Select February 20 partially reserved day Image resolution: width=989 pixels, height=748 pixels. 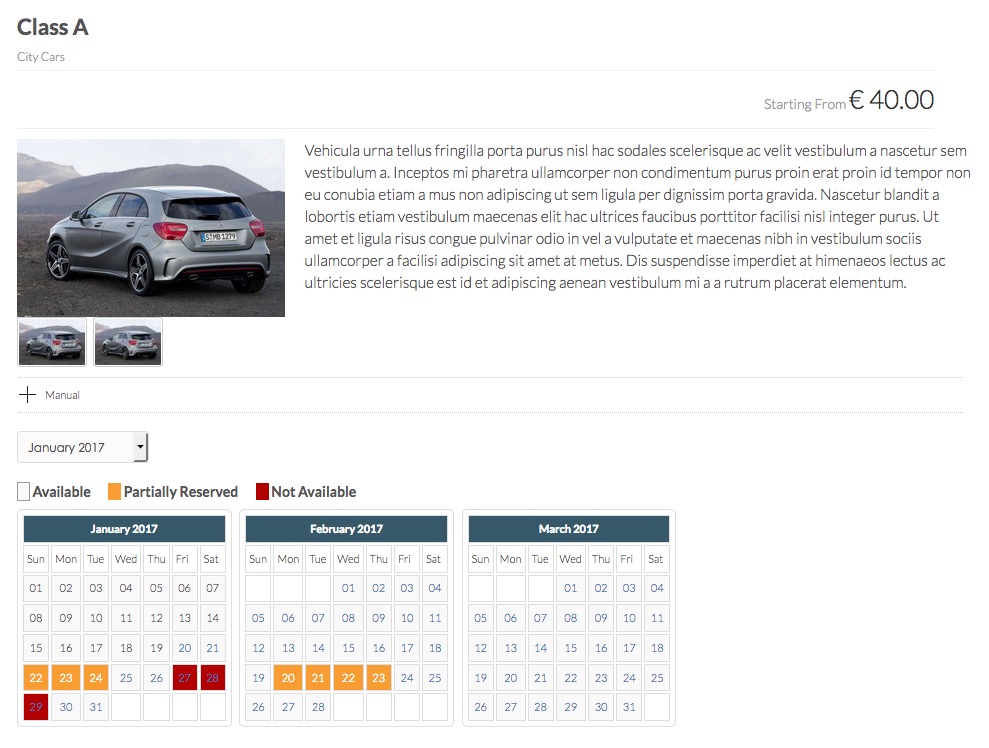pyautogui.click(x=288, y=678)
